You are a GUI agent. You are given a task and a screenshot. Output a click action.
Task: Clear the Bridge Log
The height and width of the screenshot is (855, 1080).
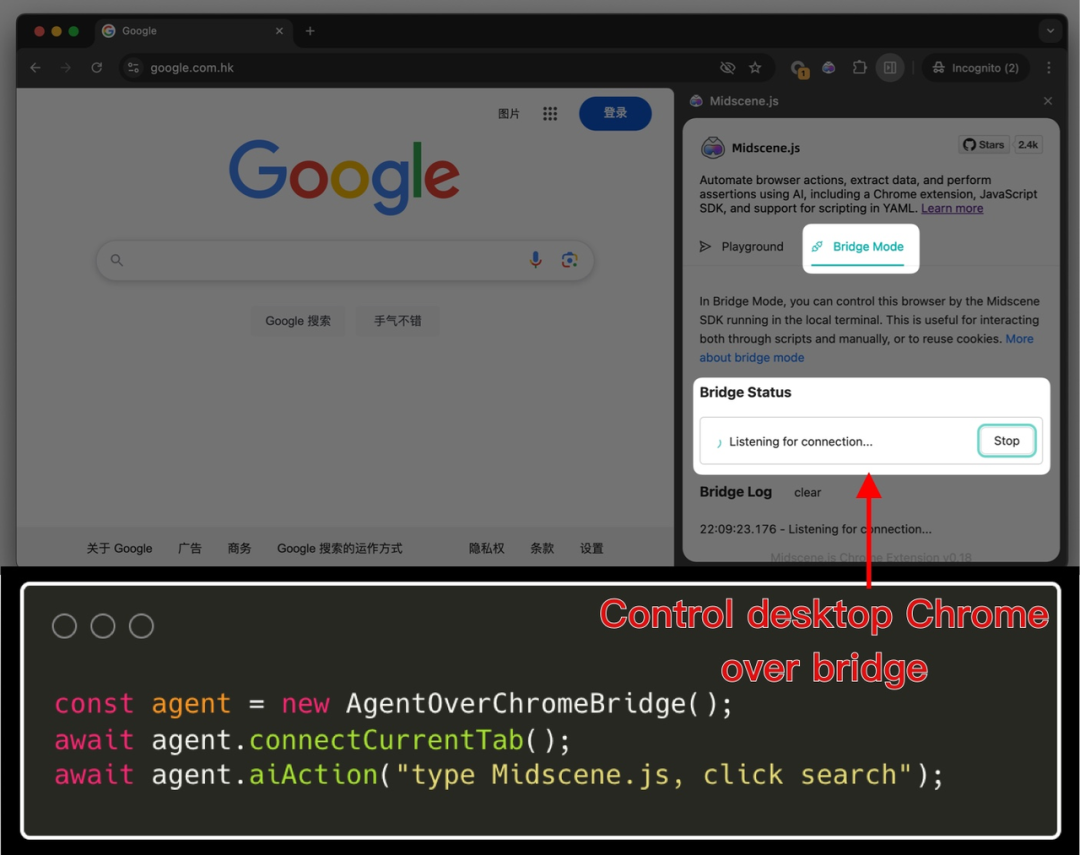click(807, 493)
